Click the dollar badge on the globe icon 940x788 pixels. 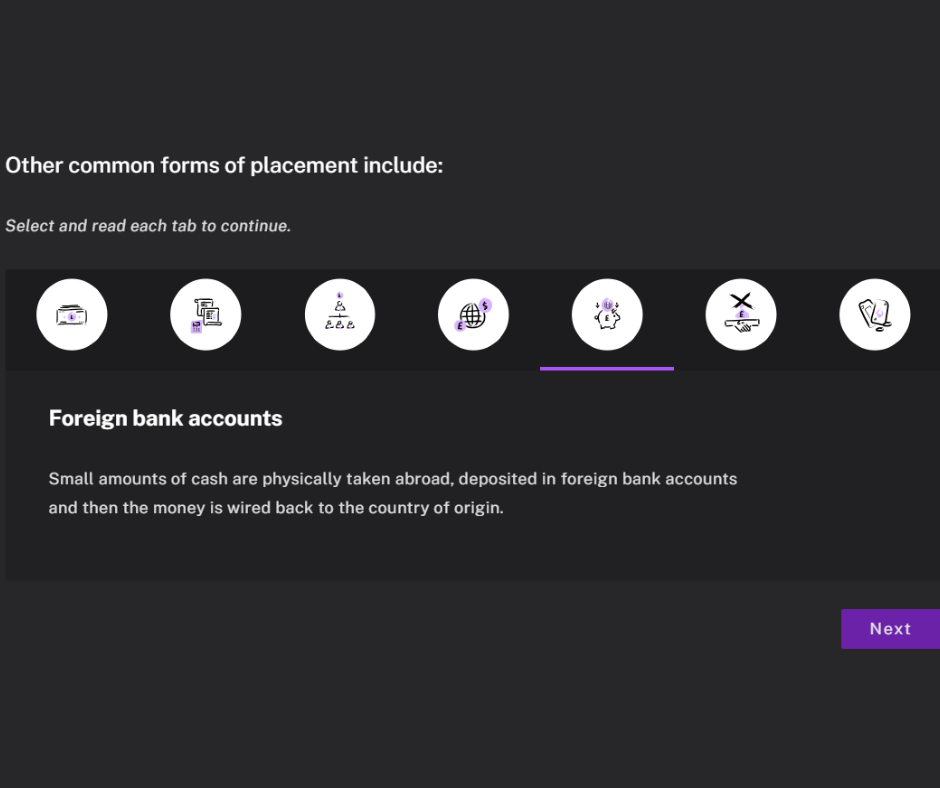pyautogui.click(x=485, y=306)
